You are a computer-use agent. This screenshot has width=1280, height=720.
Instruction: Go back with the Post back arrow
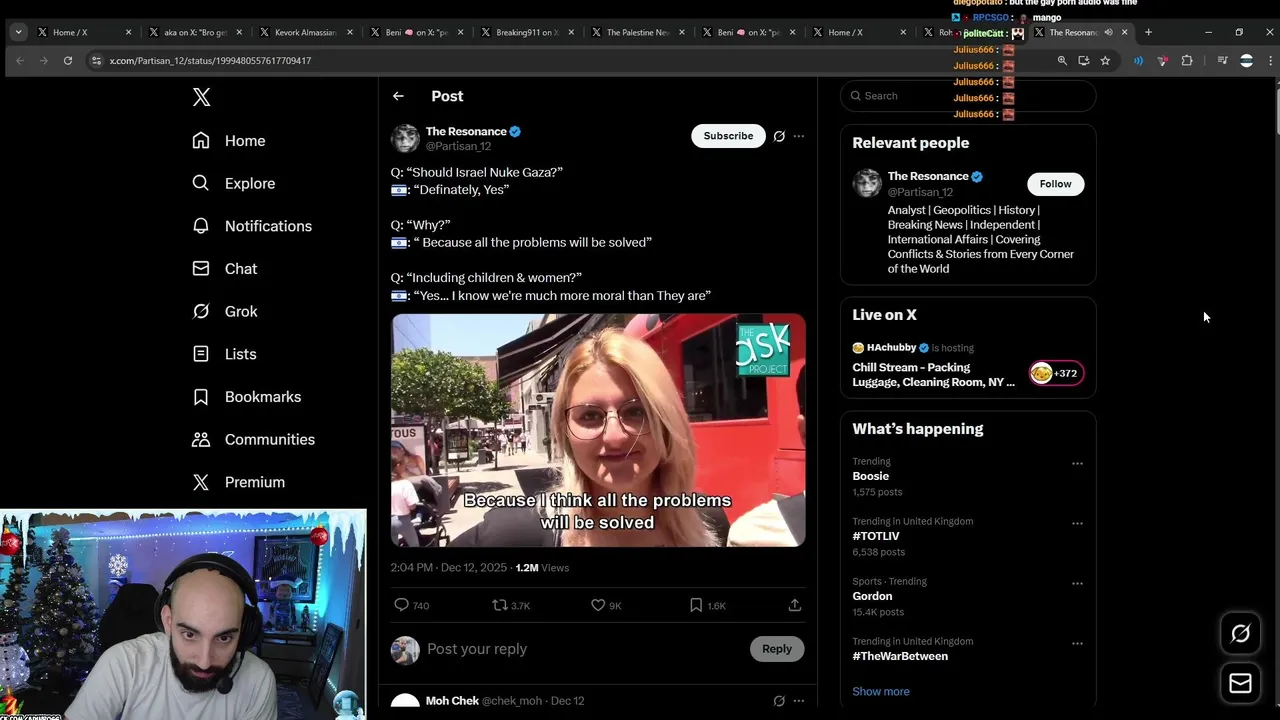coord(398,96)
